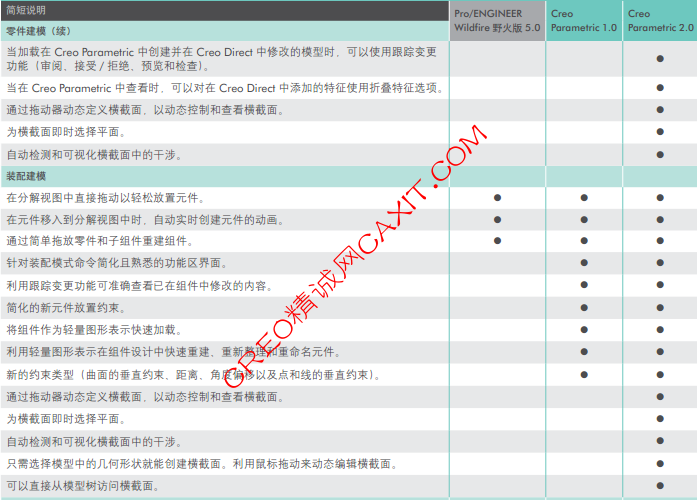
Task: Select row 利用跟踪变更功能可准确查看已在组件中修改的内容
Action: click(x=349, y=285)
